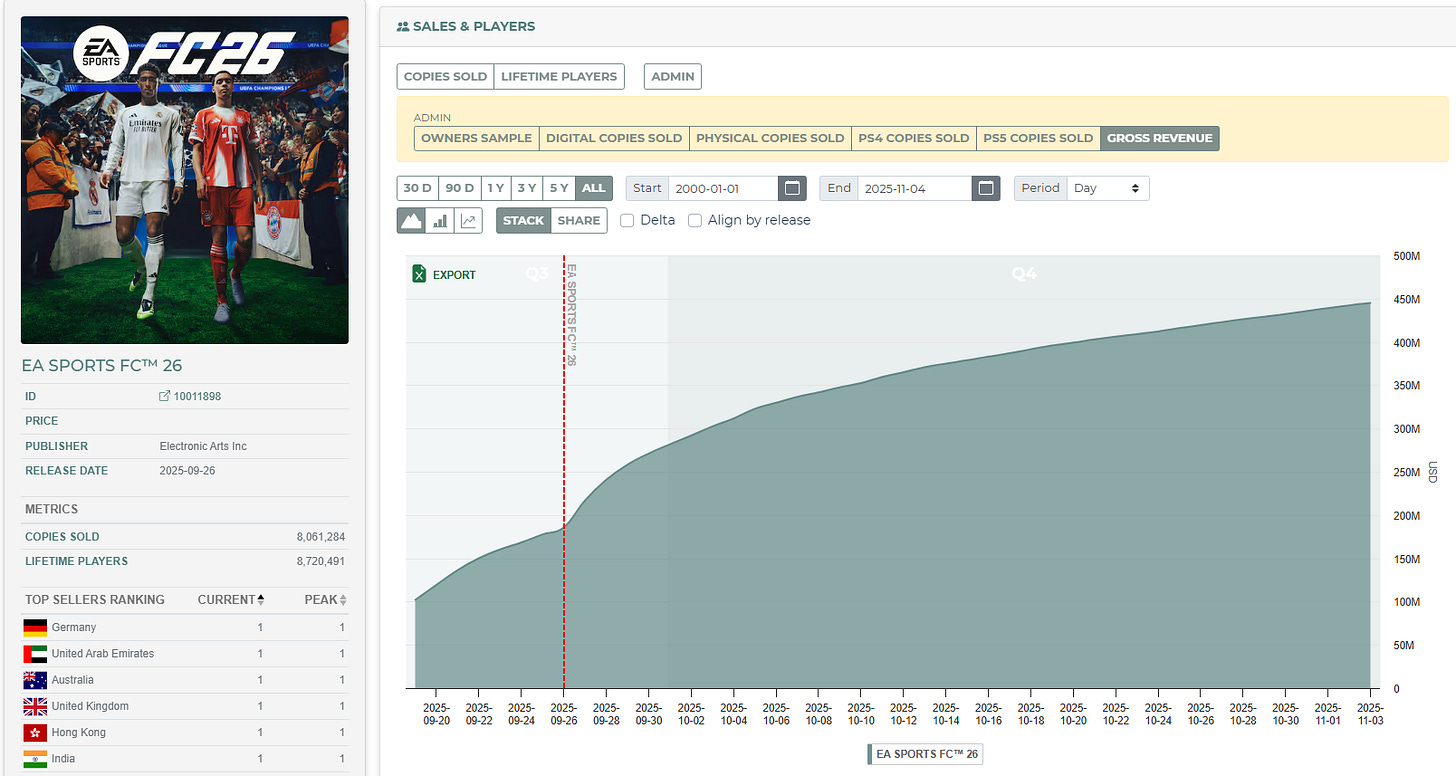Select the COPIES SOLD tab

(x=445, y=76)
